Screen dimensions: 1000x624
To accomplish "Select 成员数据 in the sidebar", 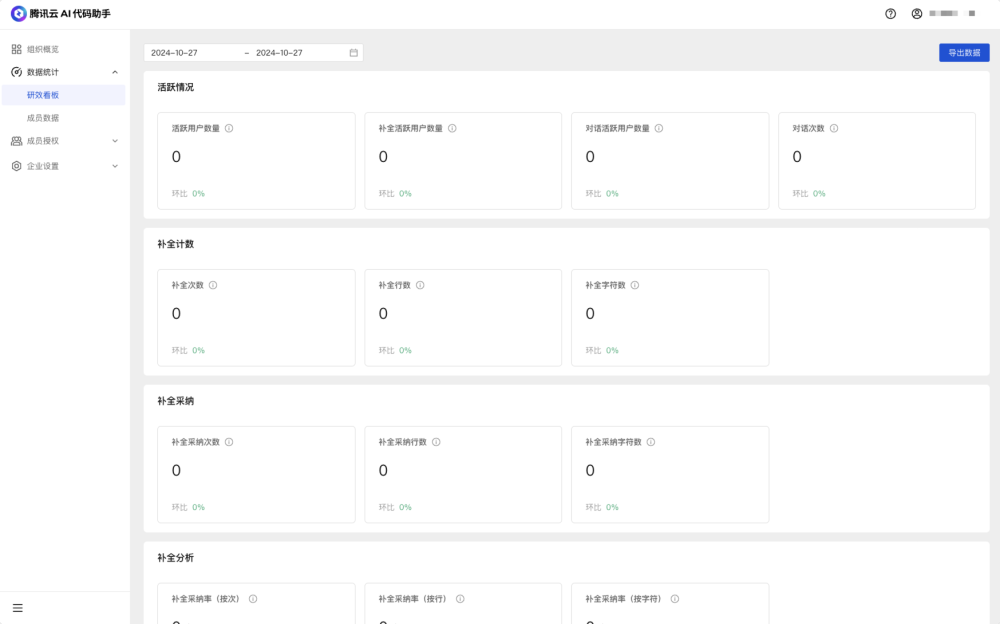I will (43, 118).
